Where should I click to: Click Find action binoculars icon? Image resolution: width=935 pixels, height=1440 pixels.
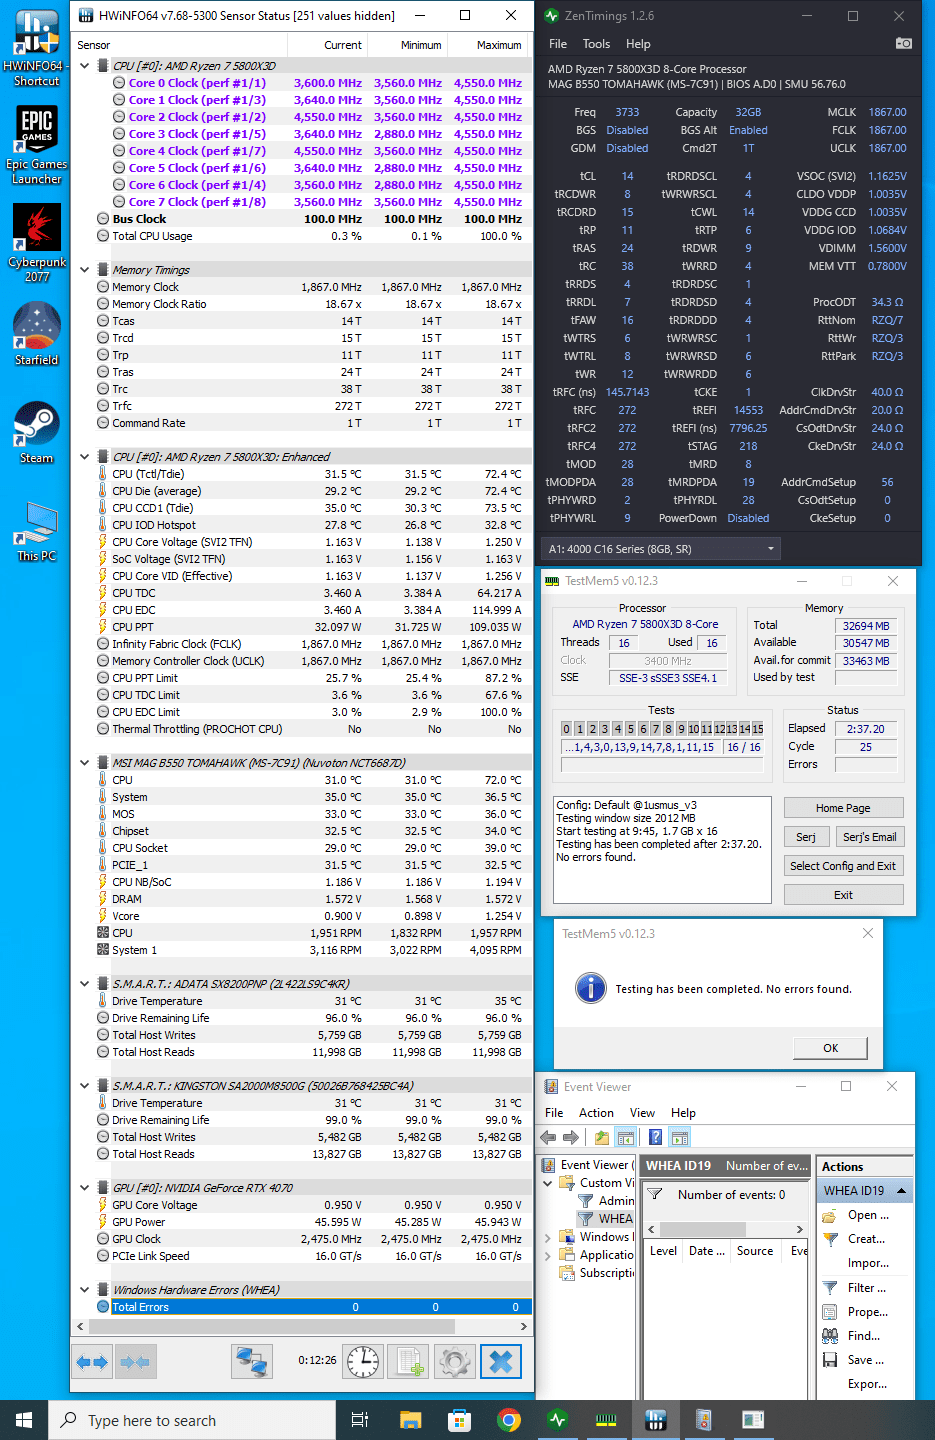tap(830, 1336)
